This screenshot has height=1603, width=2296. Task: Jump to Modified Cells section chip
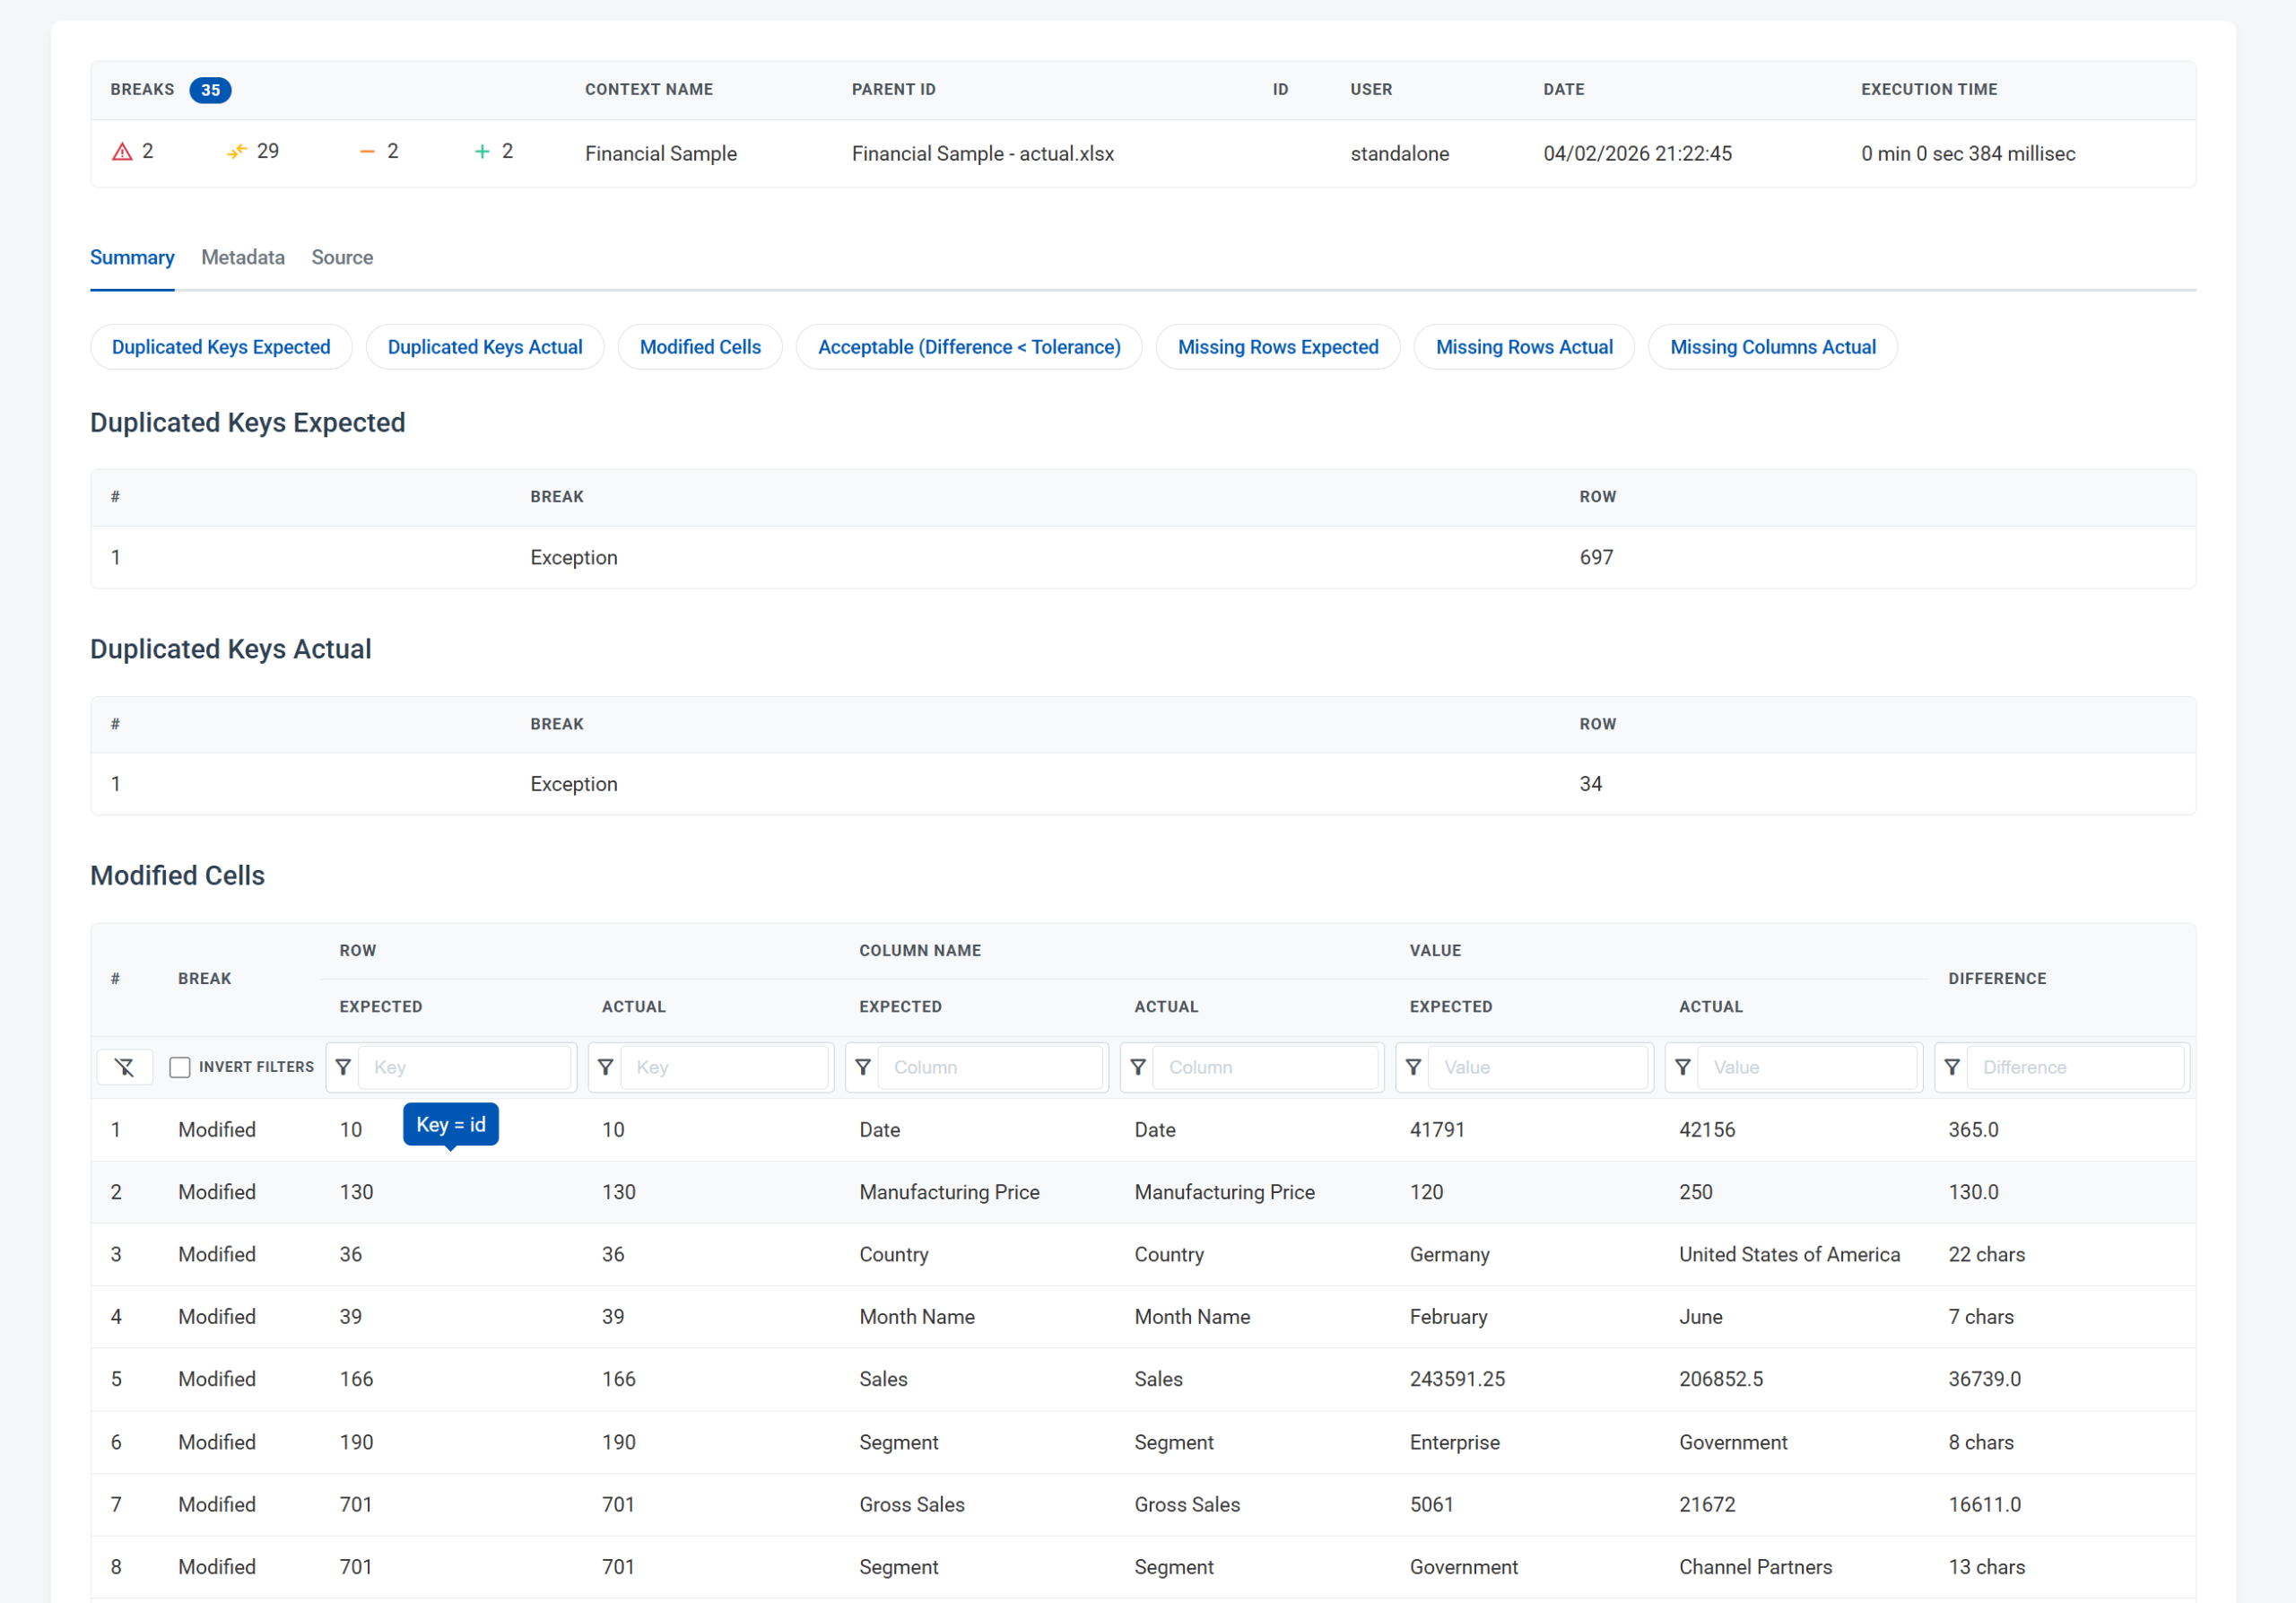[x=700, y=347]
